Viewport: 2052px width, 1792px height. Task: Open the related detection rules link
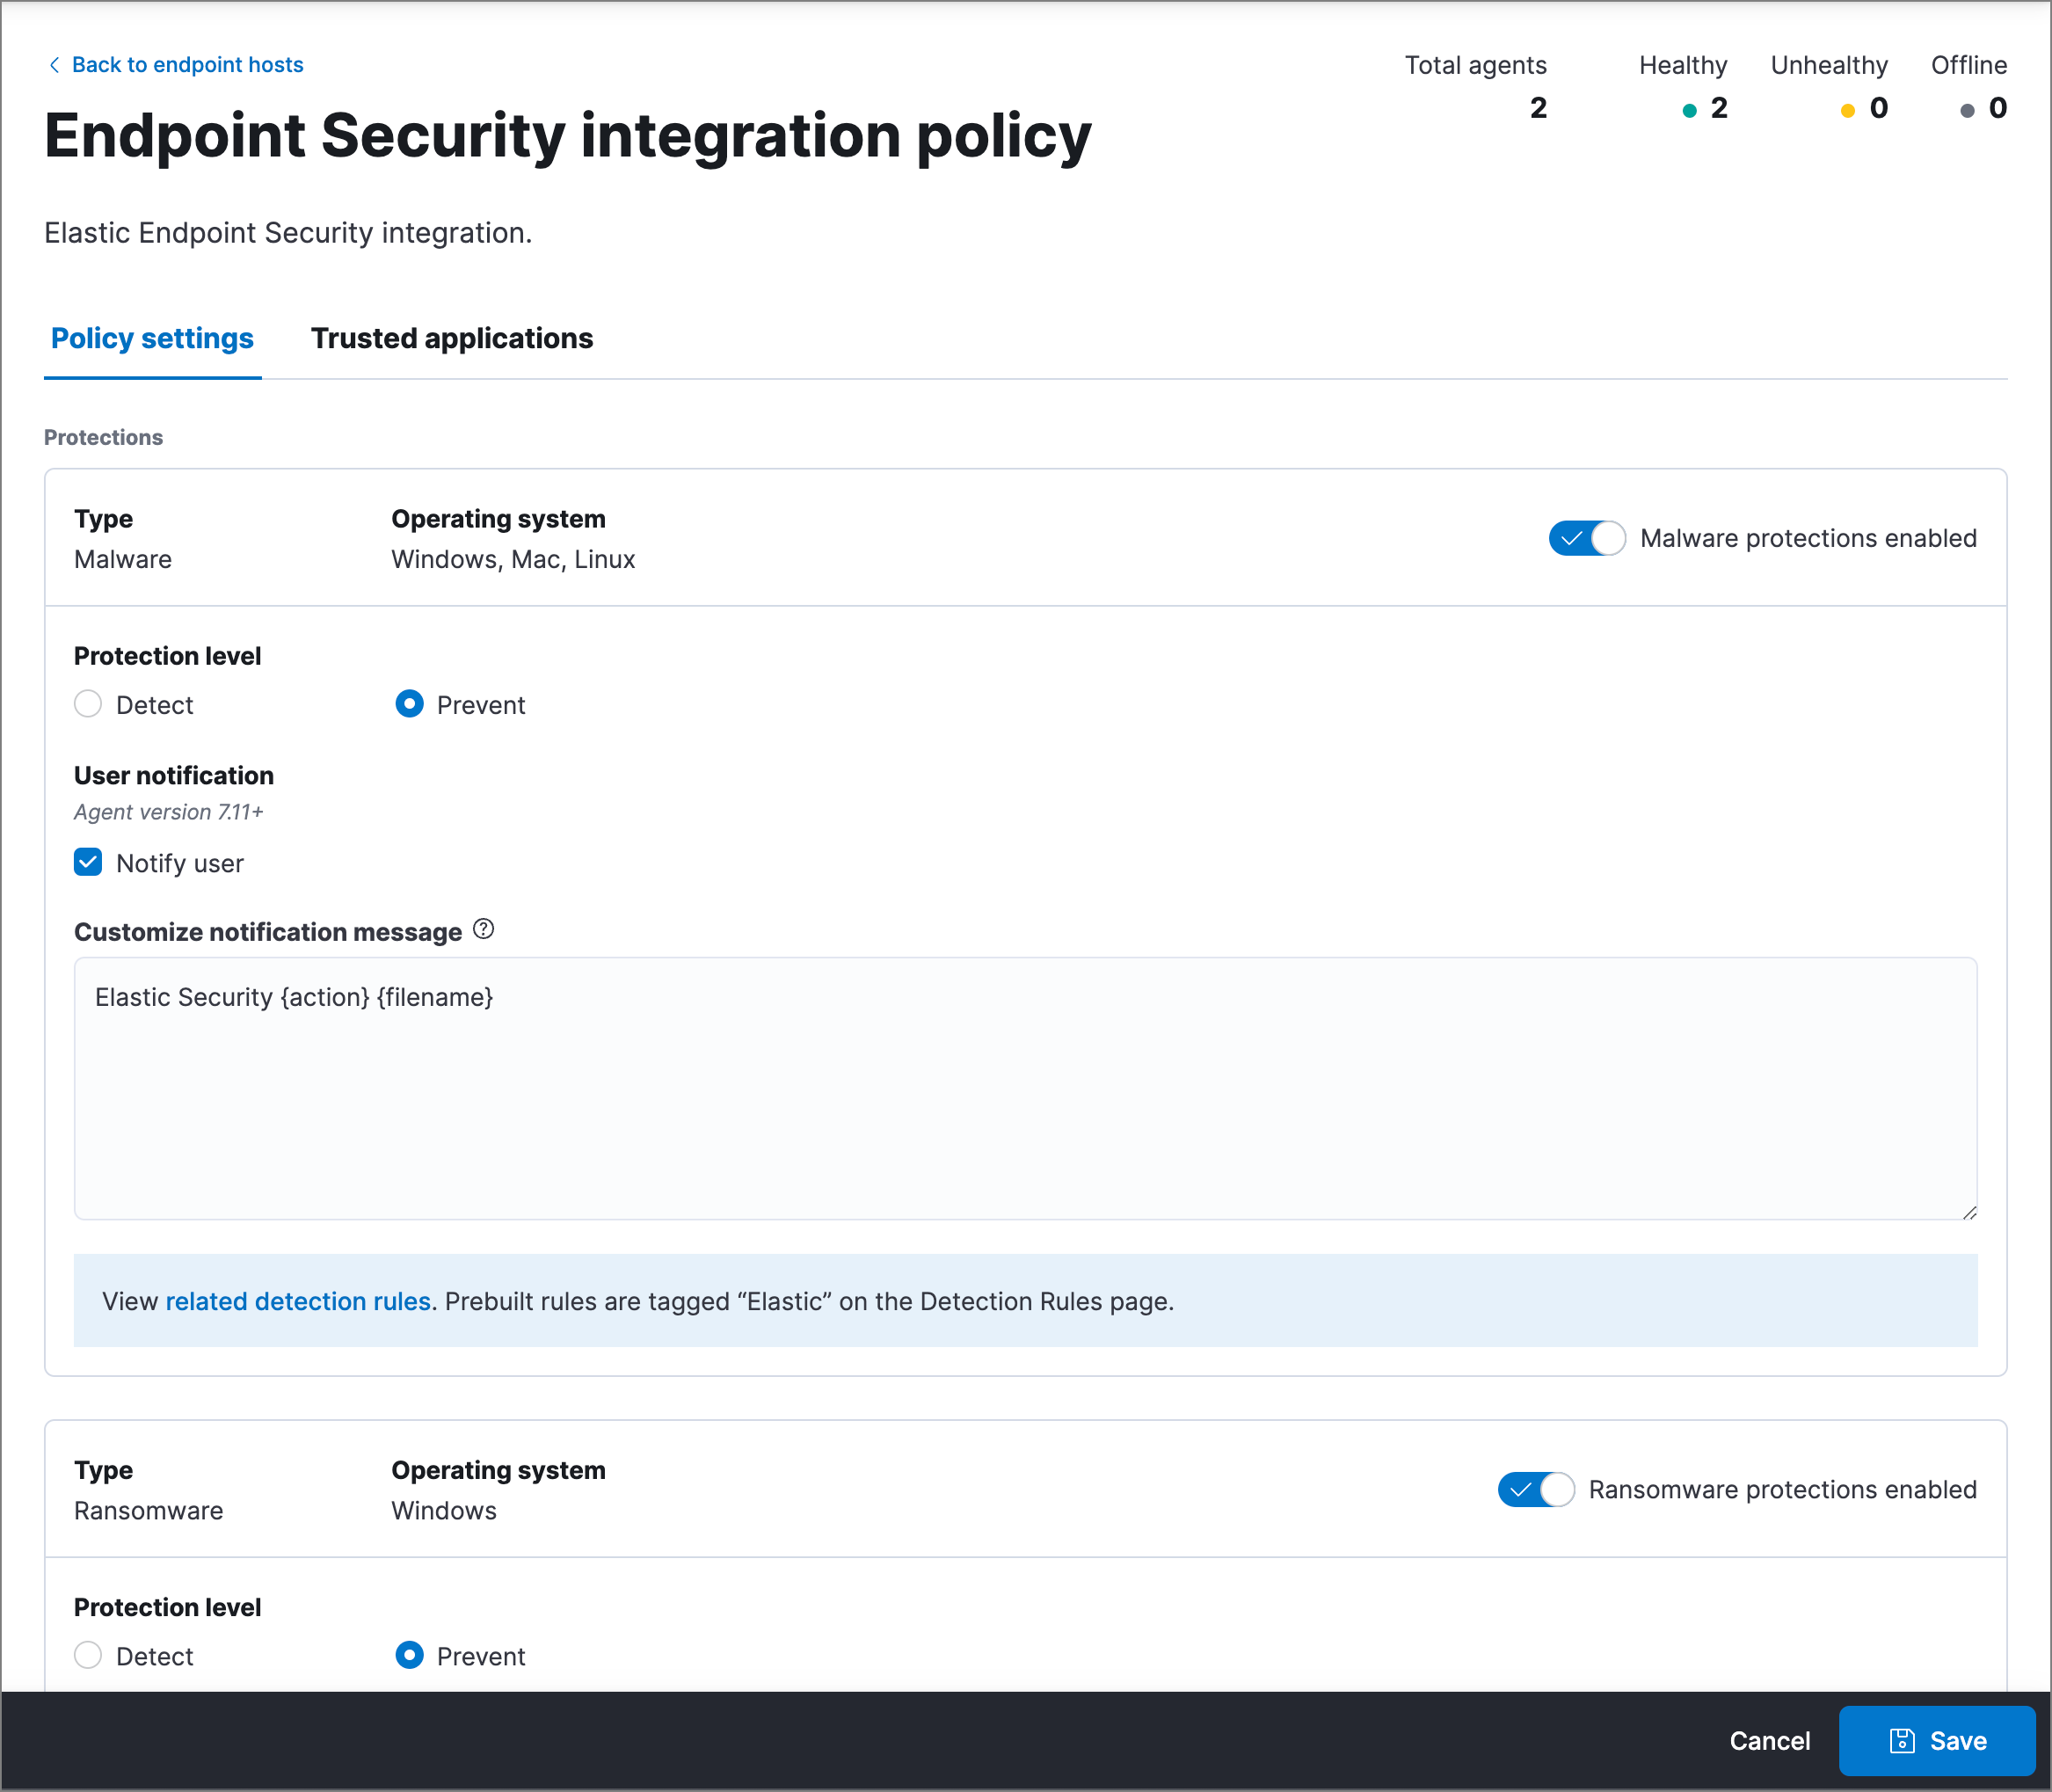297,1301
